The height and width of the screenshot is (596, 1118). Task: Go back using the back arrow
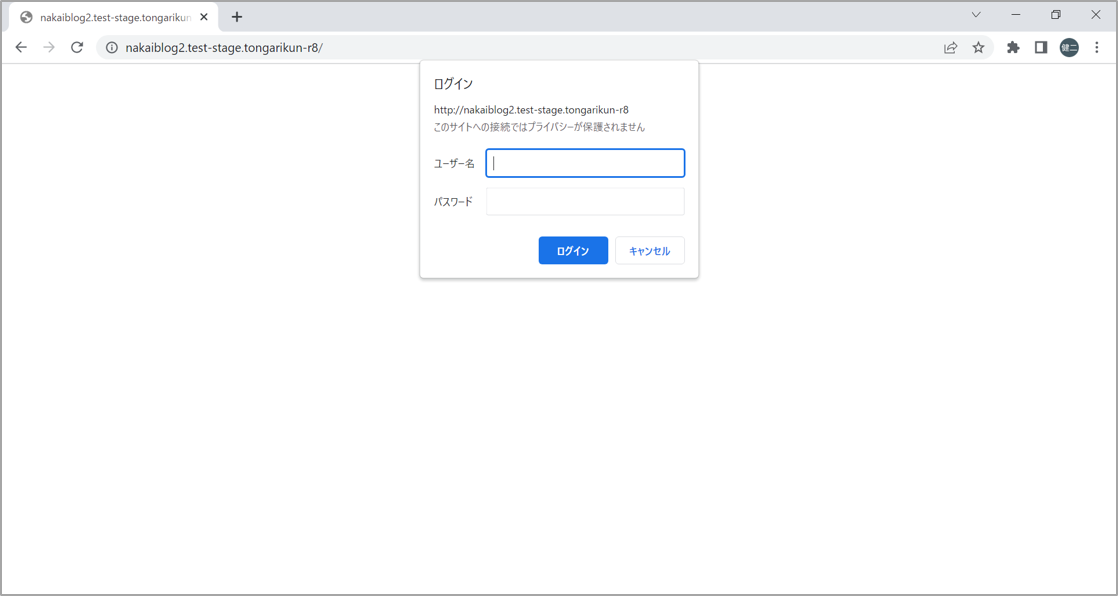21,48
